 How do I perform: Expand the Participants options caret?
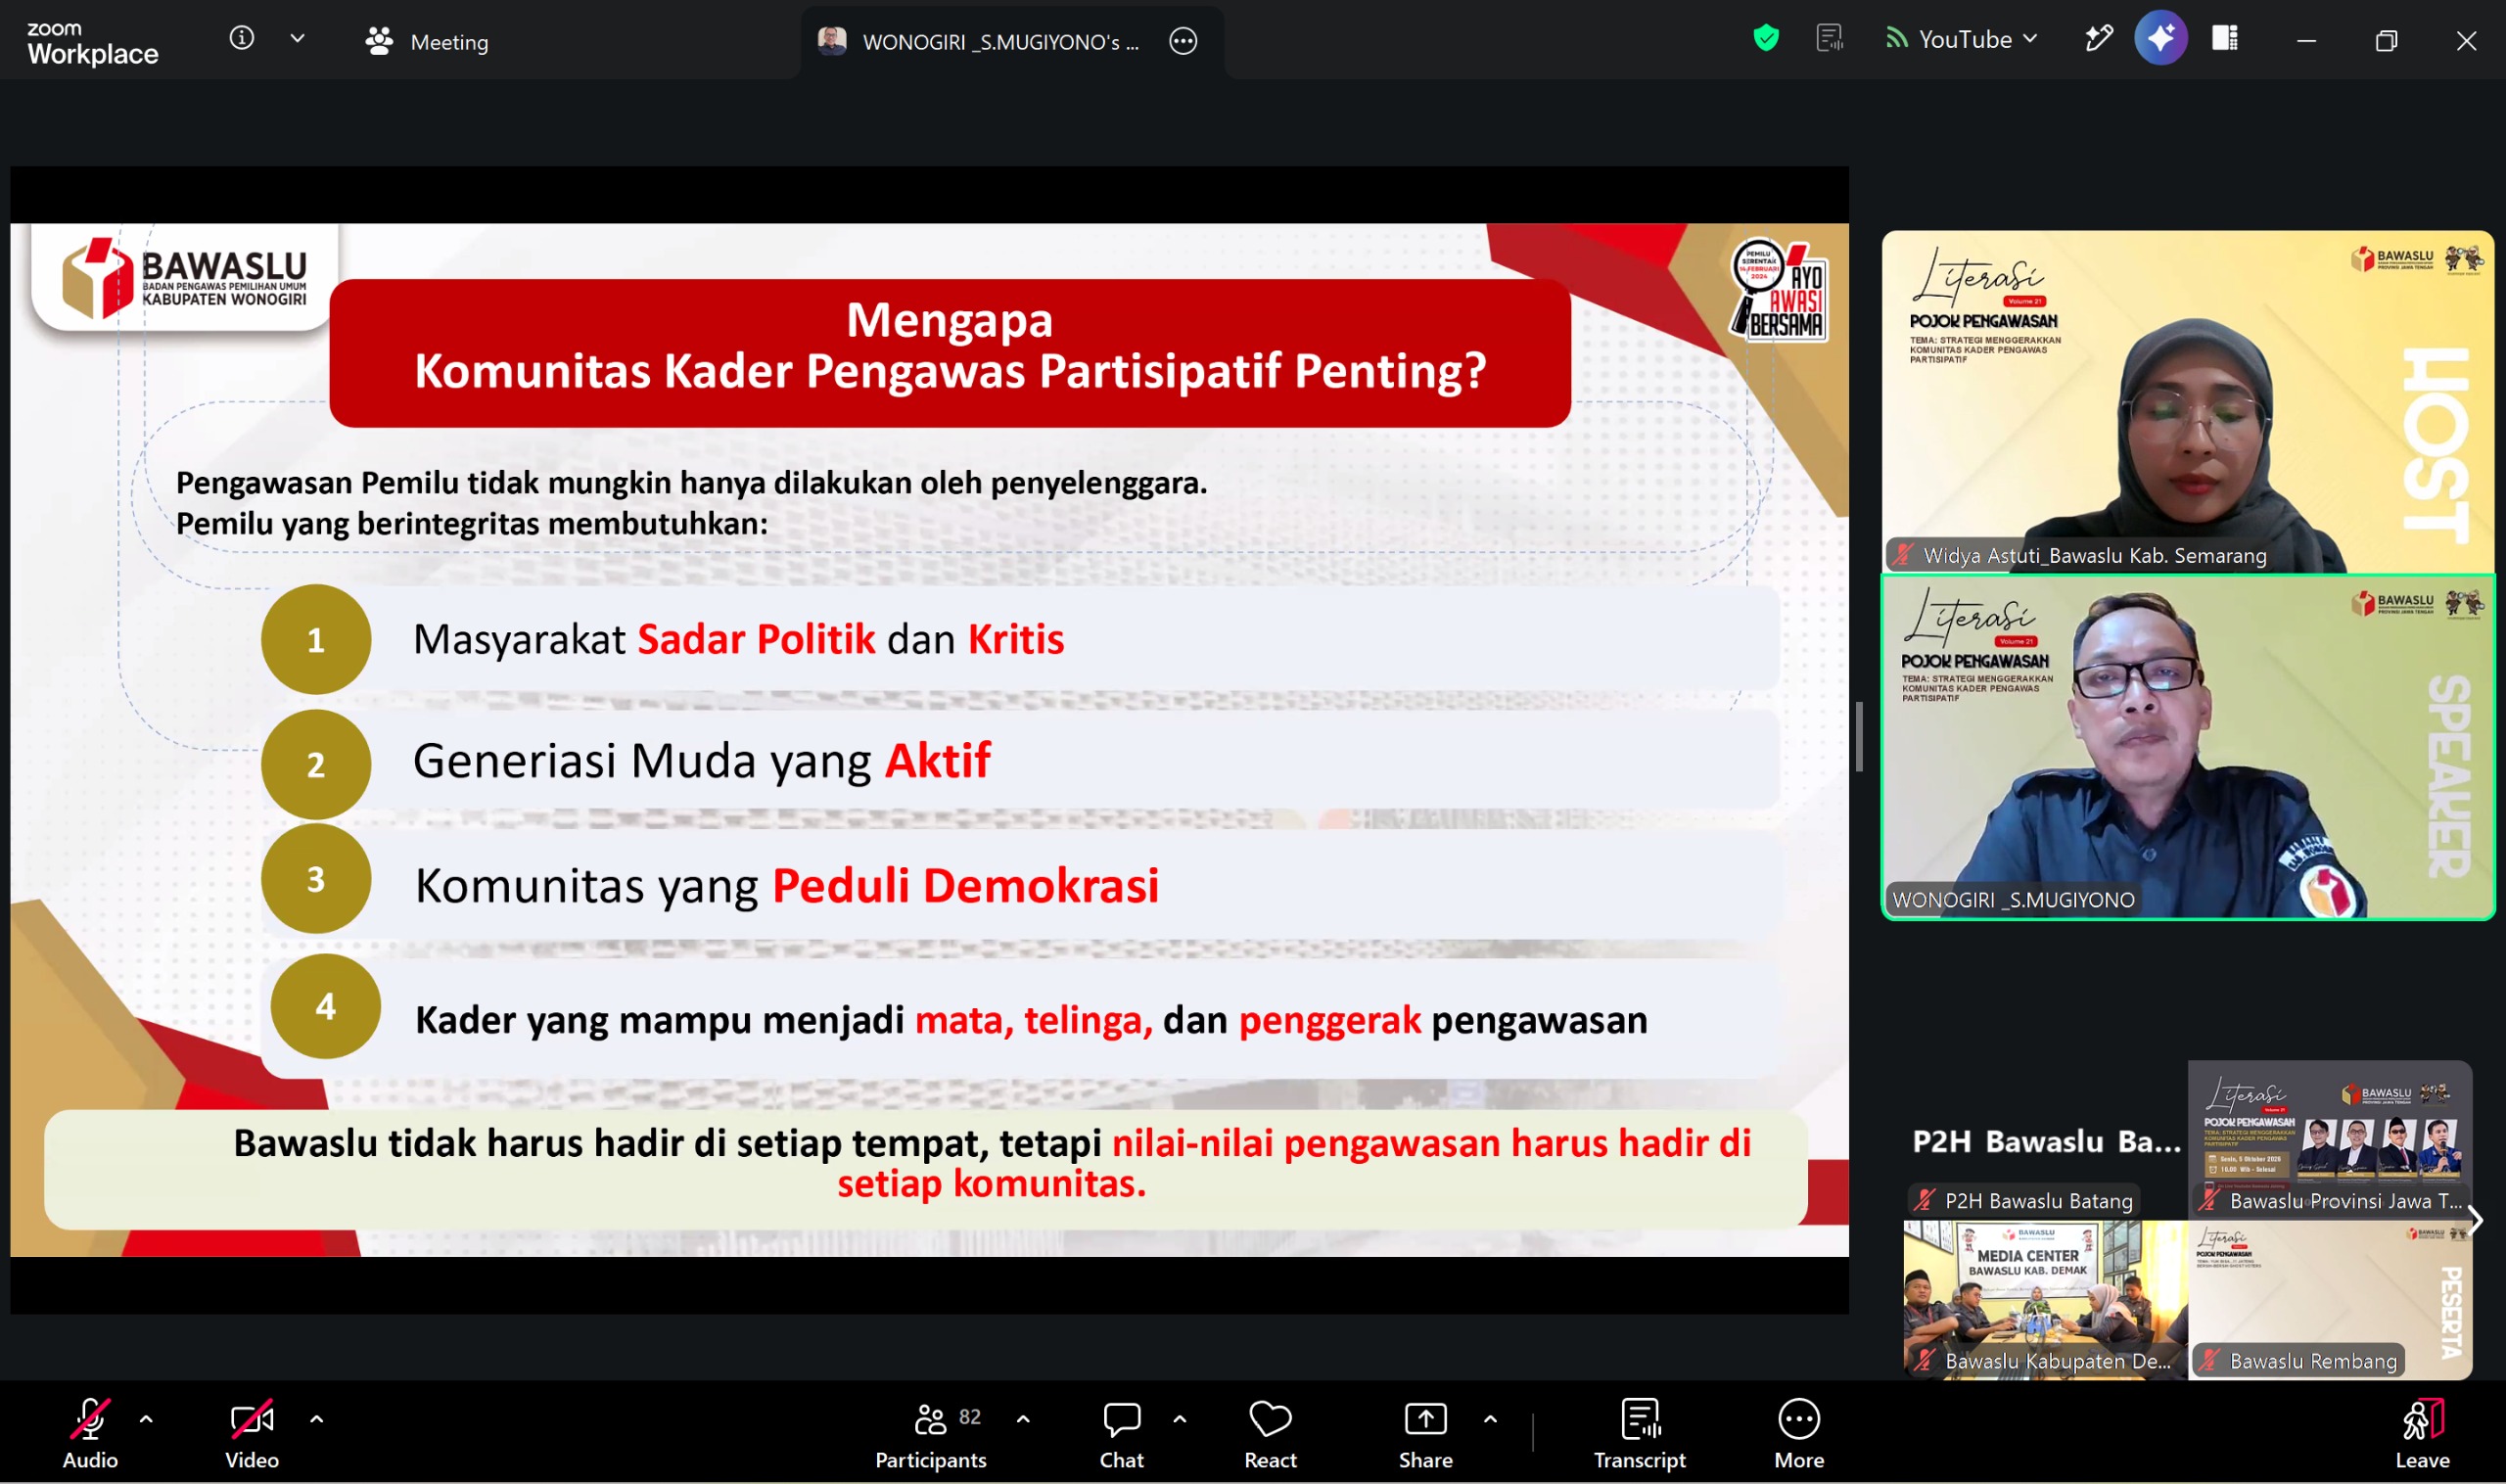[1023, 1418]
